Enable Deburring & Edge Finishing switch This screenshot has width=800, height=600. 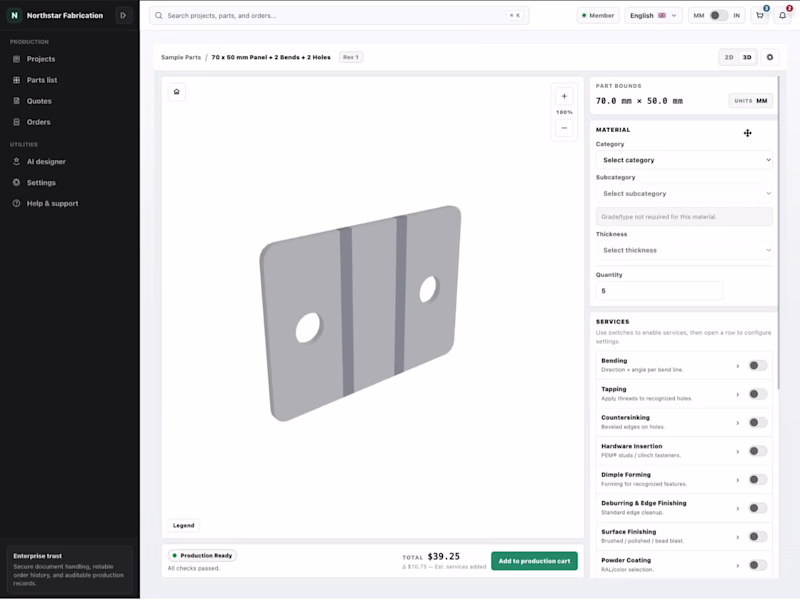tap(758, 508)
